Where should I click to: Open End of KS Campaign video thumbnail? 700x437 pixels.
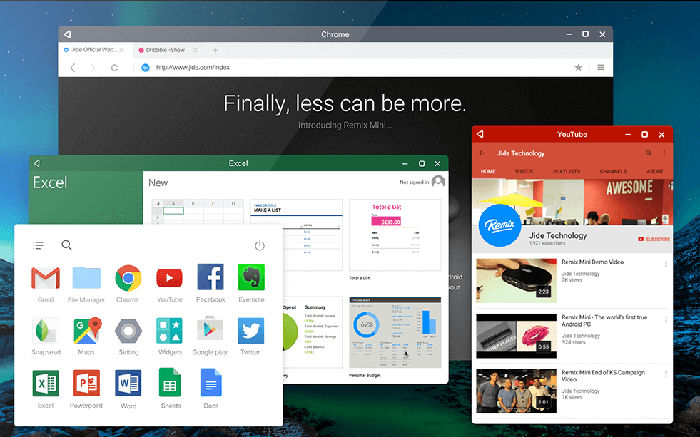(x=517, y=391)
